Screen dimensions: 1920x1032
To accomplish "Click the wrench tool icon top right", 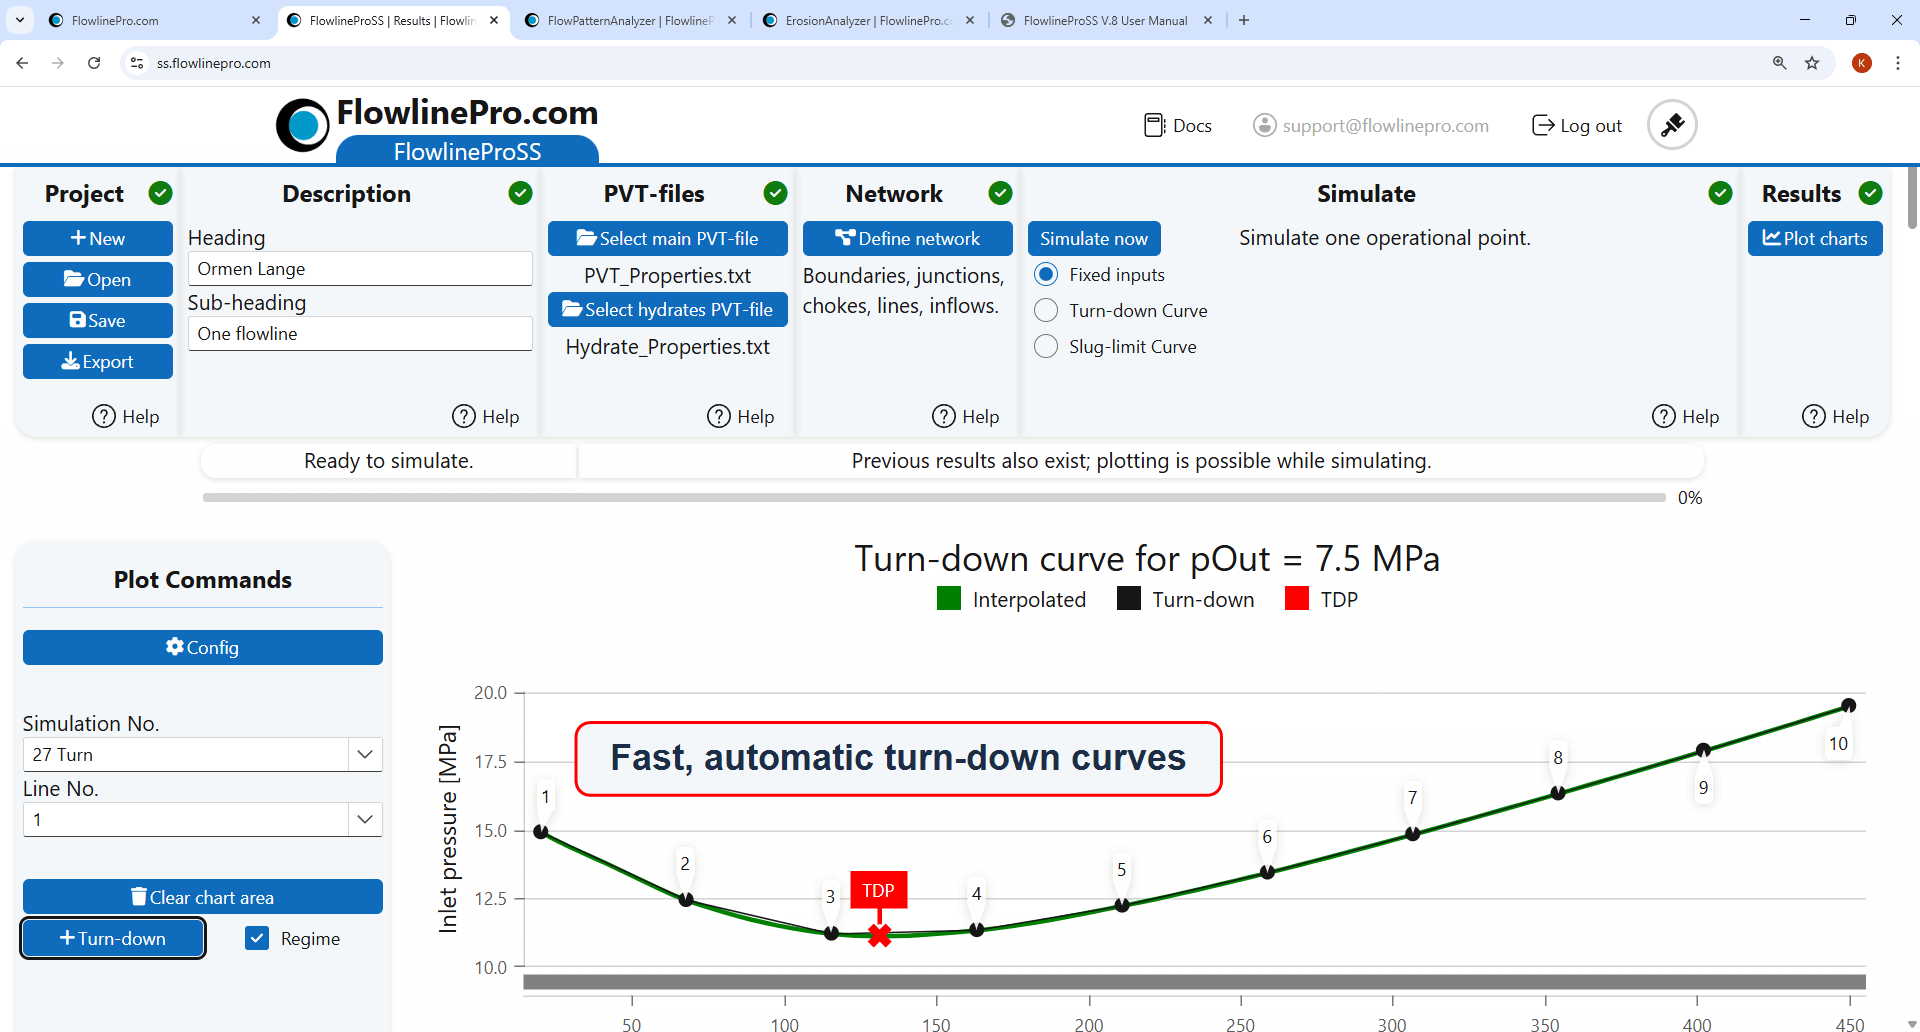I will (1671, 124).
